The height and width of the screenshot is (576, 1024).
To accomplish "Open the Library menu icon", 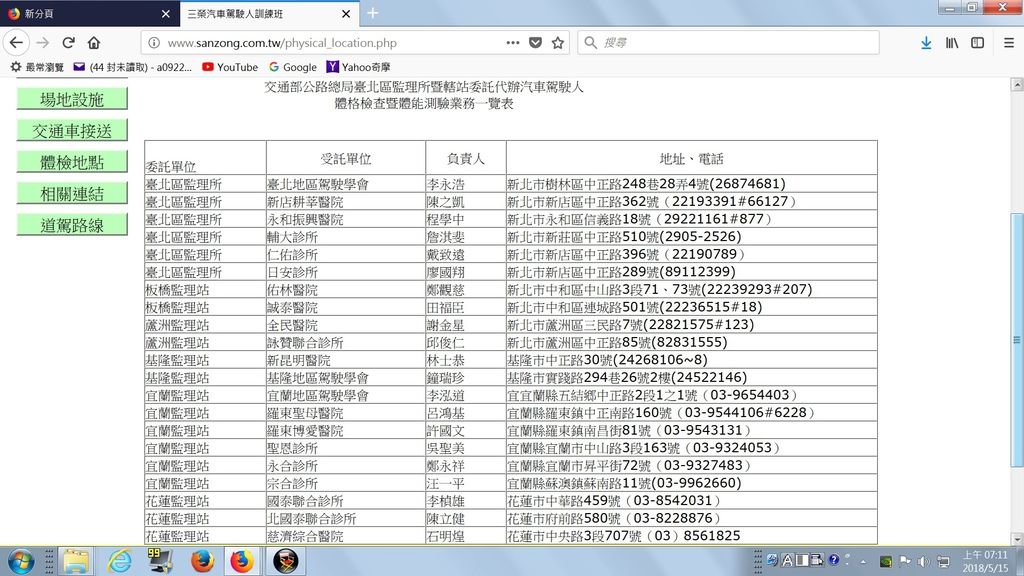I will point(952,42).
